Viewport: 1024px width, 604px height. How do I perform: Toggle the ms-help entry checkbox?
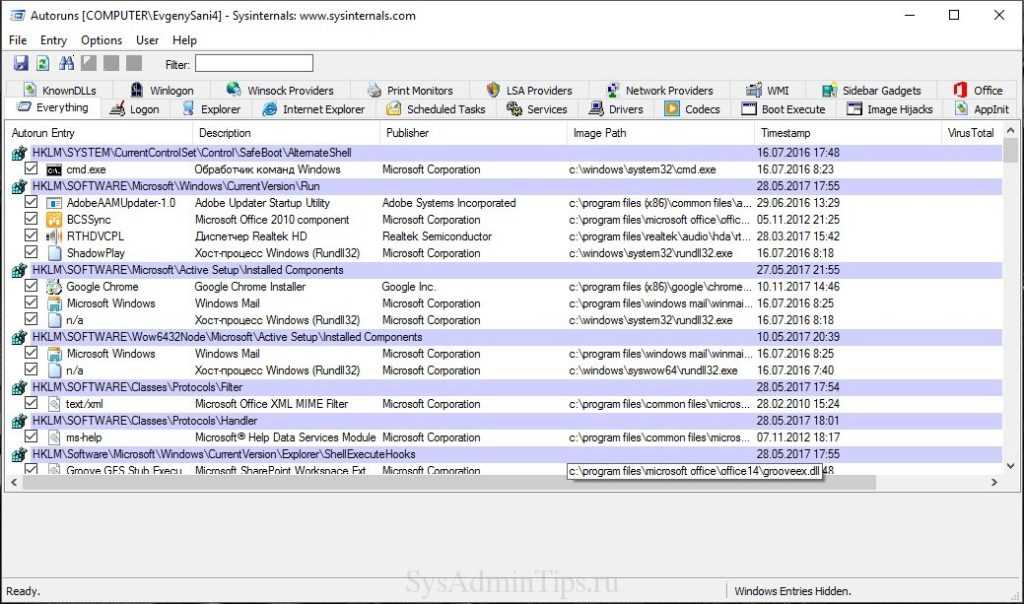coord(31,438)
